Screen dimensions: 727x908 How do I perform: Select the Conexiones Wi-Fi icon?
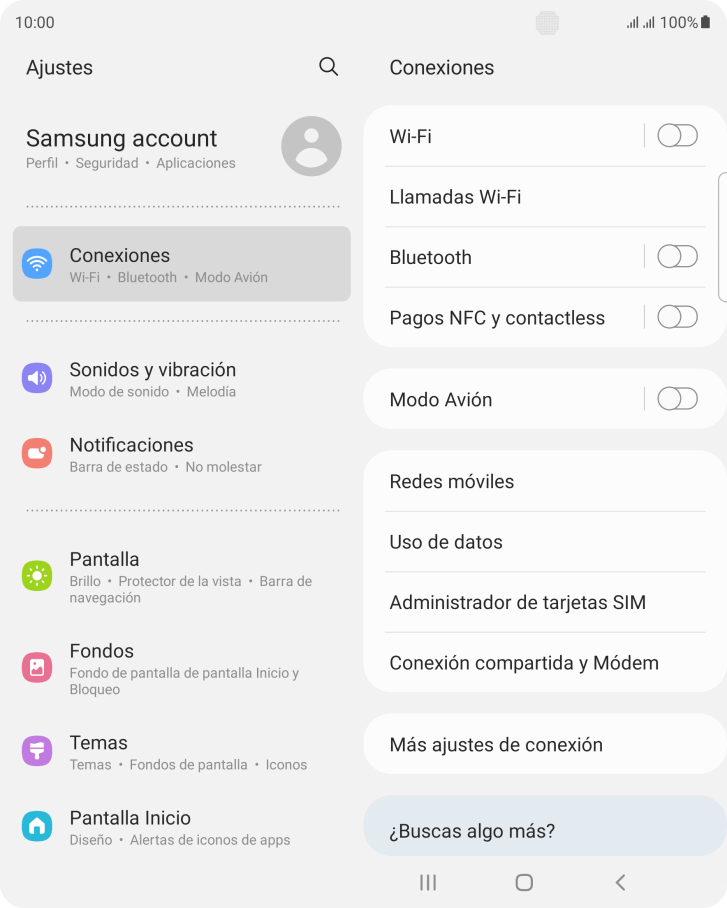[x=37, y=263]
